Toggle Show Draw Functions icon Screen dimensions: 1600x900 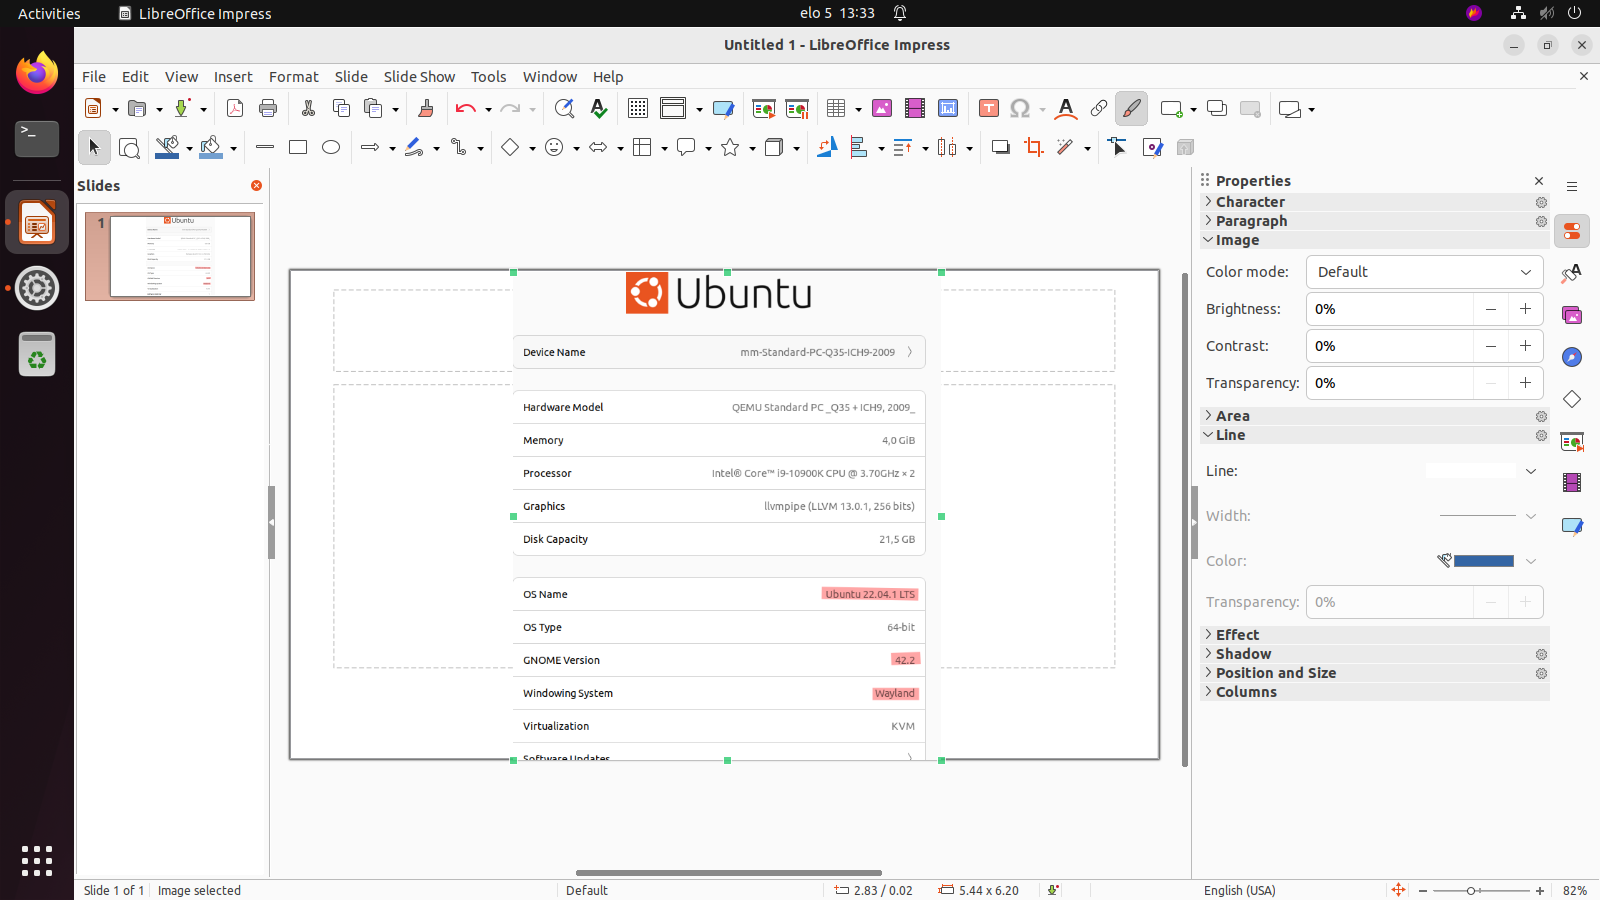tap(1132, 109)
